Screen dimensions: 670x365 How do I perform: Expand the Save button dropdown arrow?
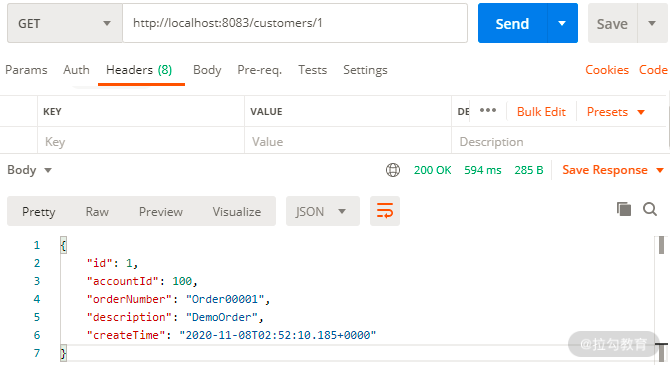click(652, 23)
